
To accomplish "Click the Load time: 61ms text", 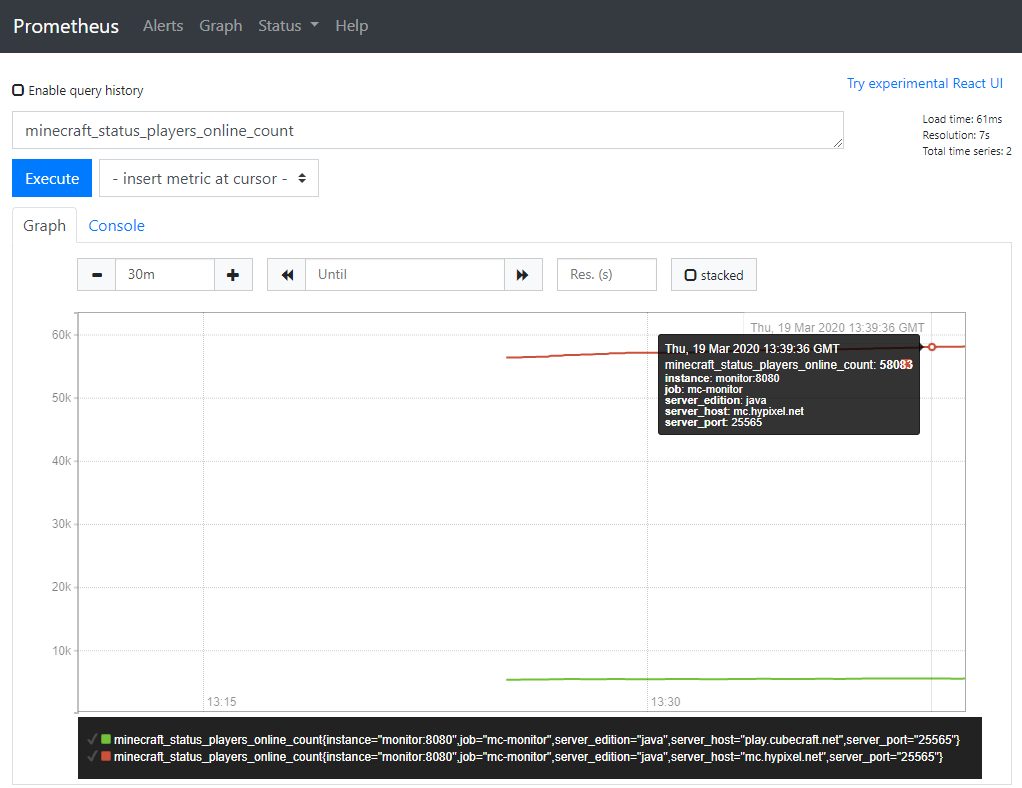I will 962,119.
